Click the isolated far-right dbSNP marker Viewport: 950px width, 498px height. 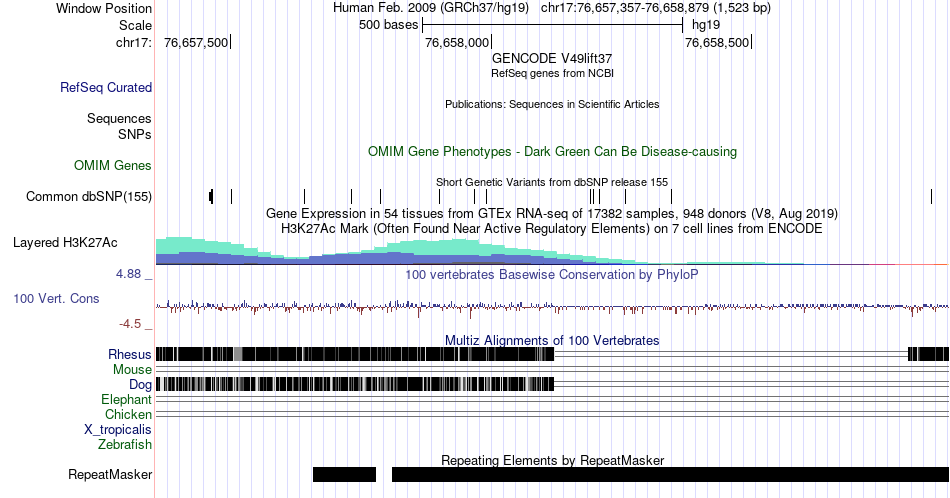click(x=931, y=196)
